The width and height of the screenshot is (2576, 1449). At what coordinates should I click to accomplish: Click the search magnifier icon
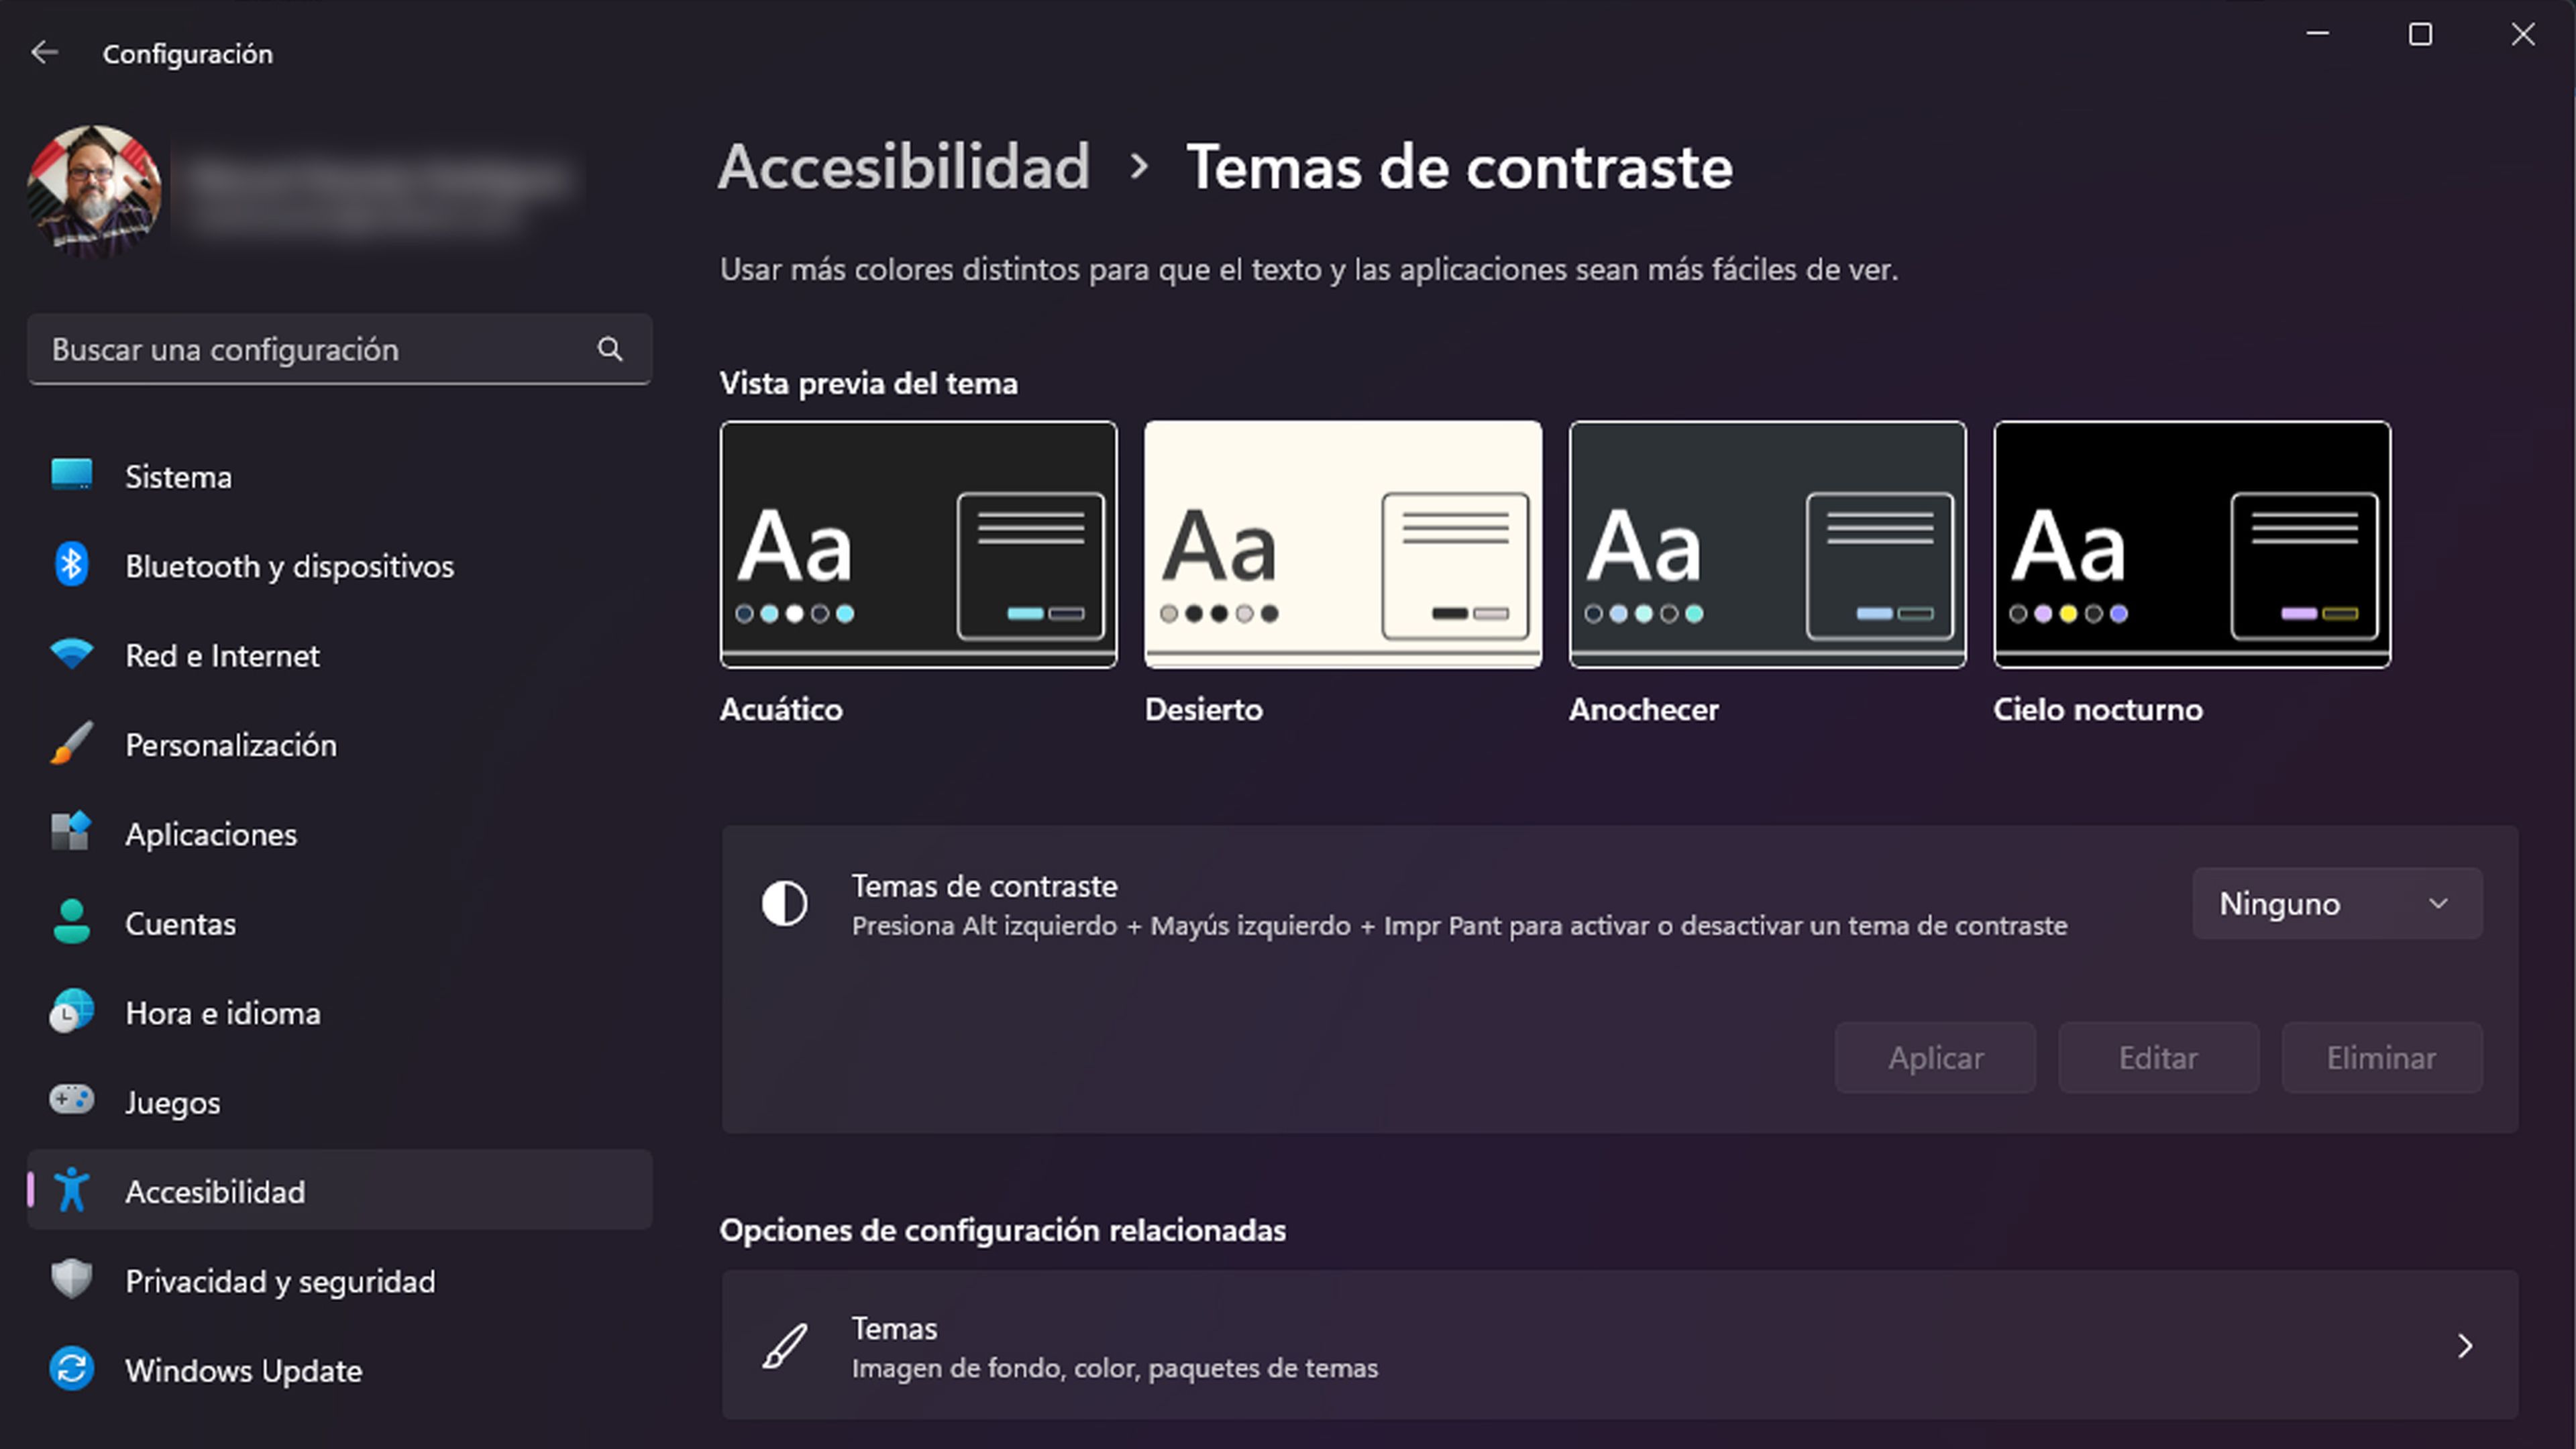coord(610,349)
